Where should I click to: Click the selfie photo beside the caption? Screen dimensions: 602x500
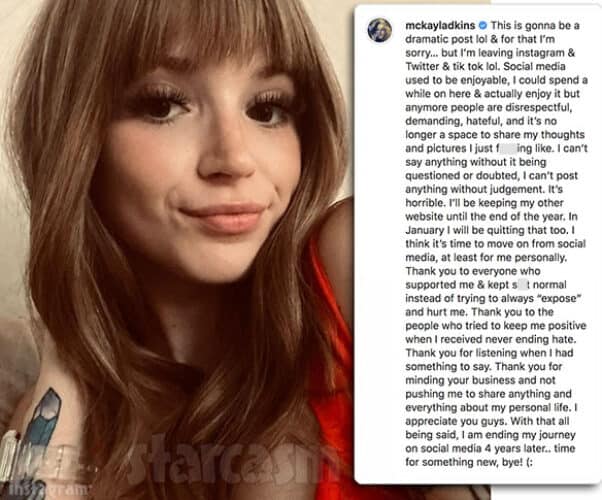coord(177,250)
